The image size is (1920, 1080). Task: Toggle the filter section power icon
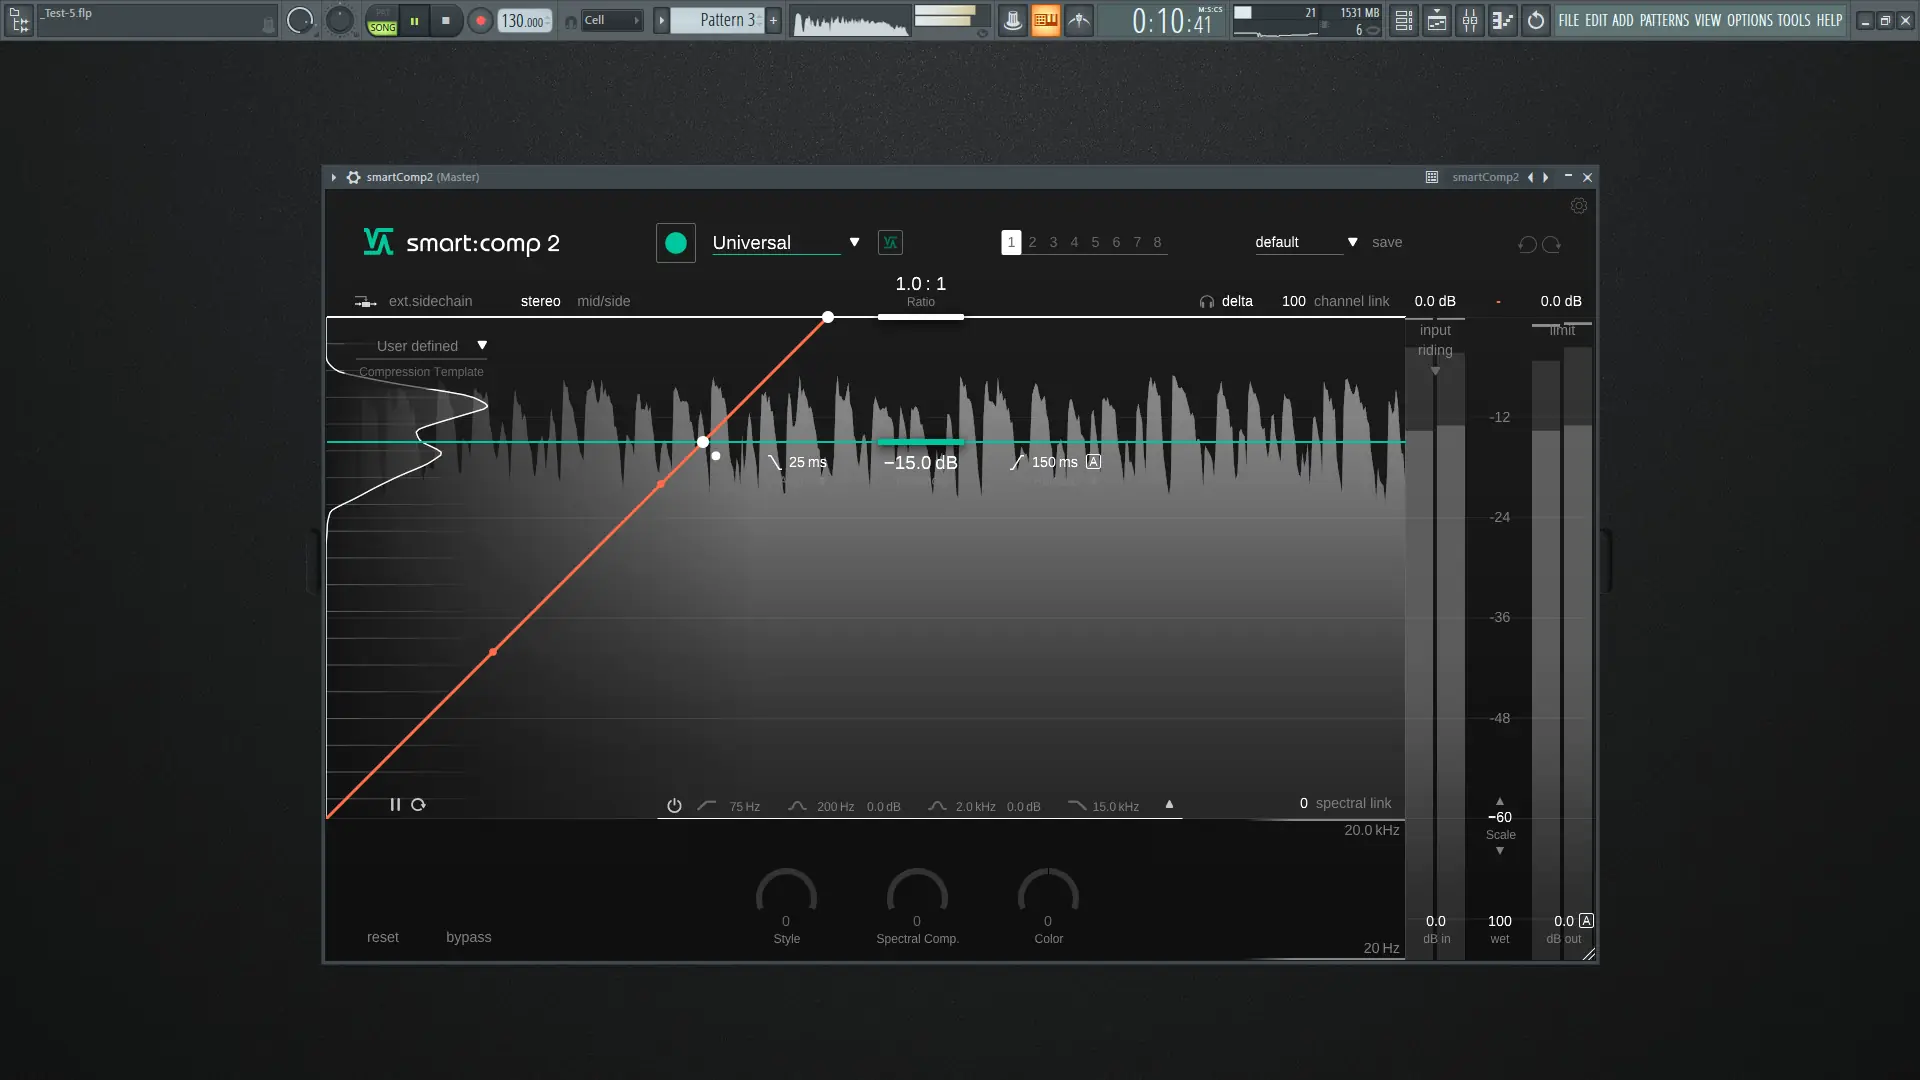674,806
